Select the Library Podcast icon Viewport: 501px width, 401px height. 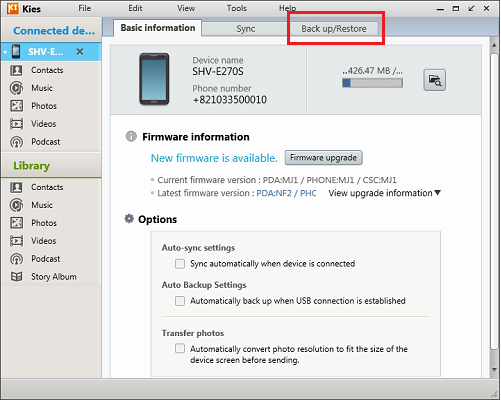[16, 259]
